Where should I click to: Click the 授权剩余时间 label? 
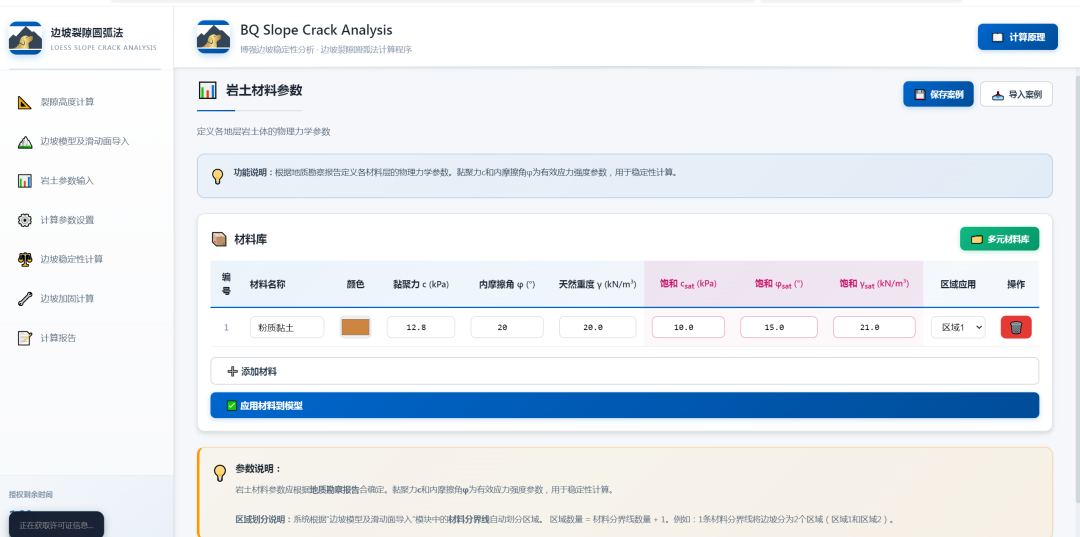pos(30,494)
